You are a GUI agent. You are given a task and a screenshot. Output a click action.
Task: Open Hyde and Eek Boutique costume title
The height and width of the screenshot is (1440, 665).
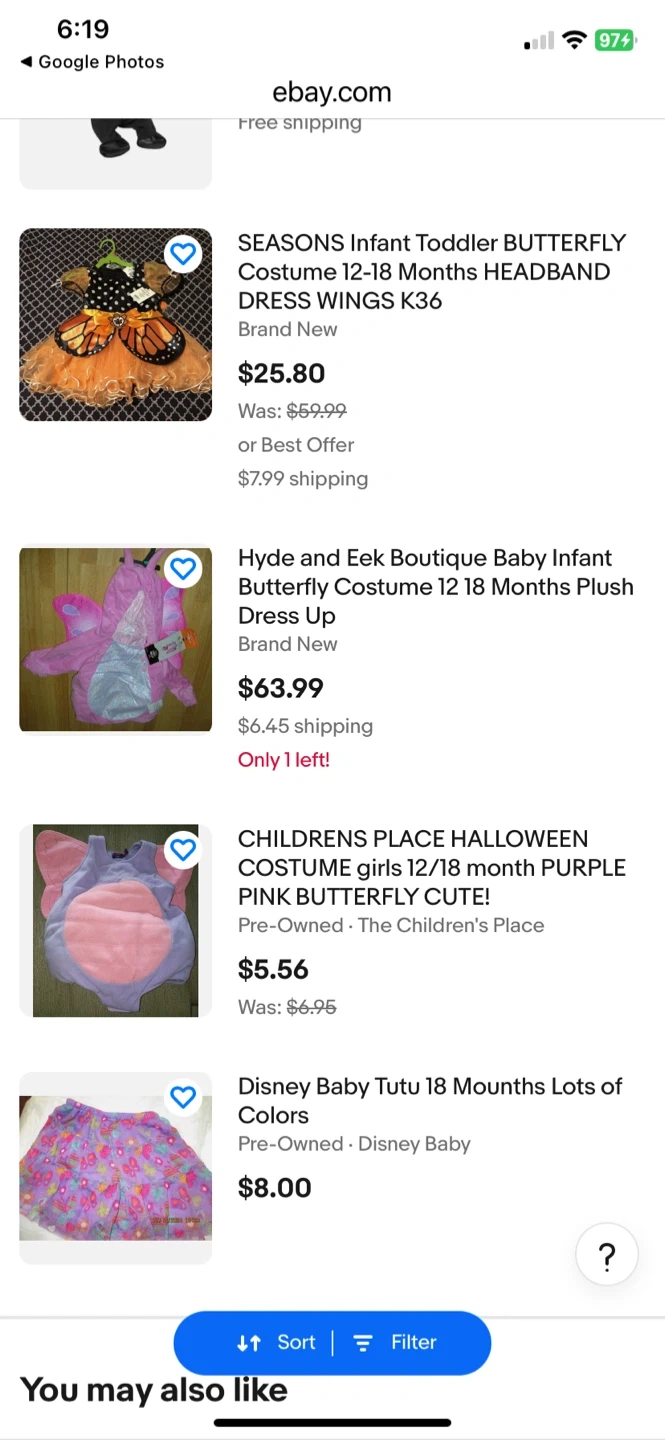coord(435,586)
